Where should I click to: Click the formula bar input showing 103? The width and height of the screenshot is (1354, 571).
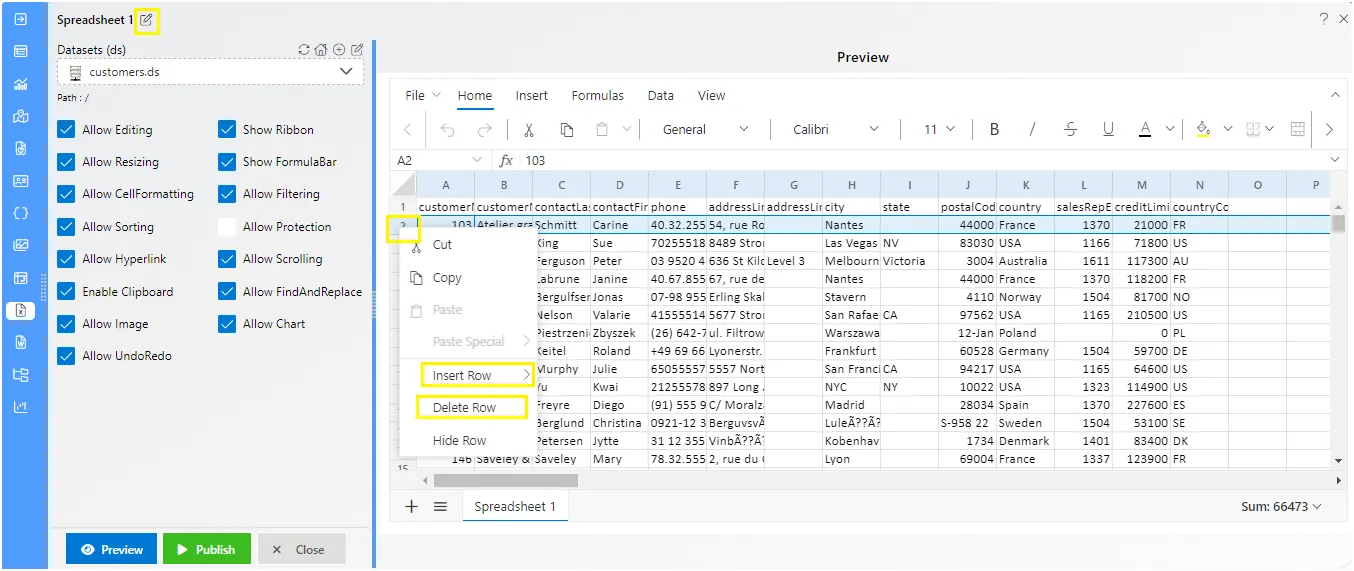click(920, 160)
